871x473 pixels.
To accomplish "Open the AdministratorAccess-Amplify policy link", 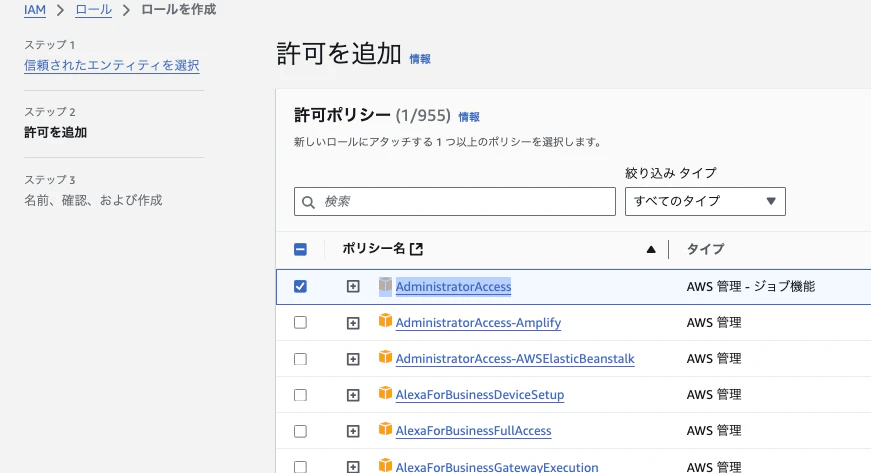I will click(x=478, y=323).
